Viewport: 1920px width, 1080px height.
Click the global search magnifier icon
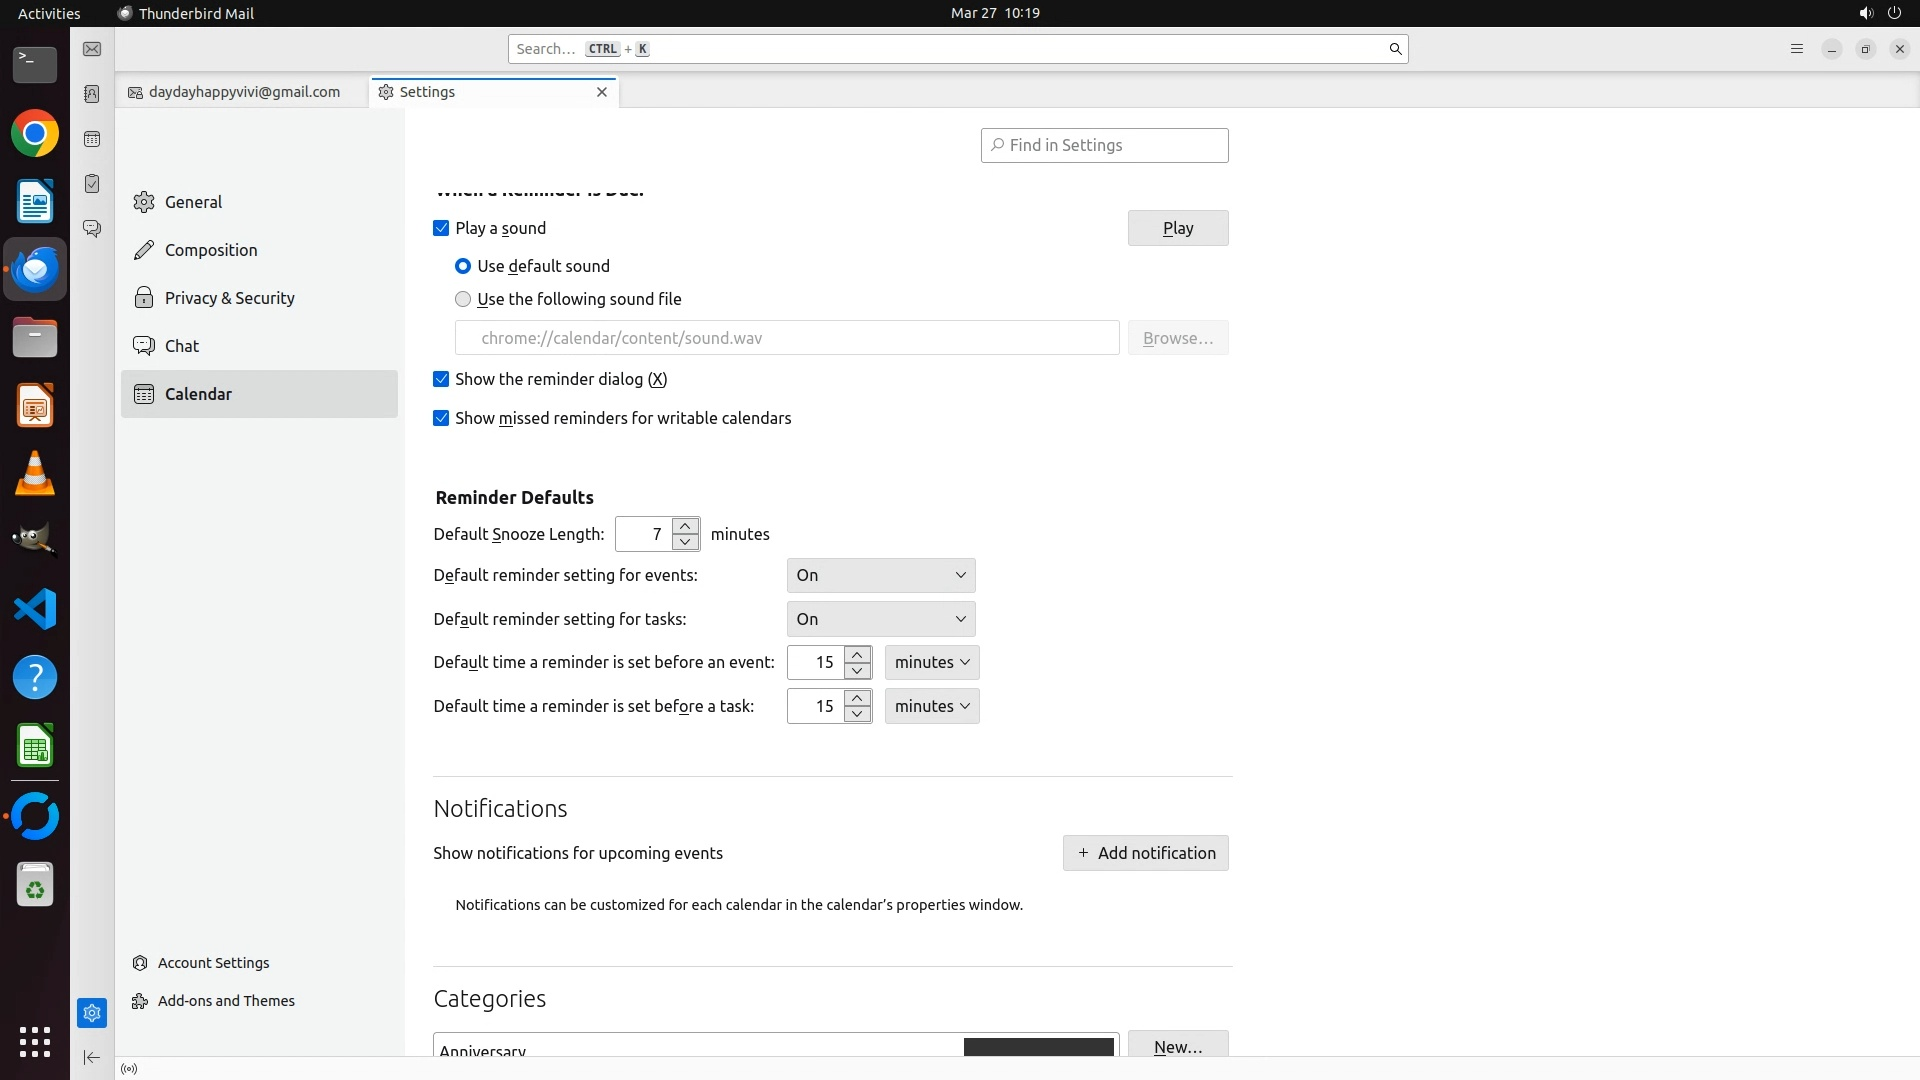[1395, 49]
